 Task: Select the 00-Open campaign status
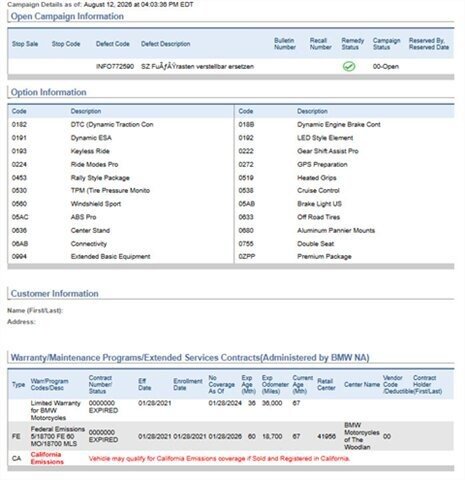coord(386,66)
